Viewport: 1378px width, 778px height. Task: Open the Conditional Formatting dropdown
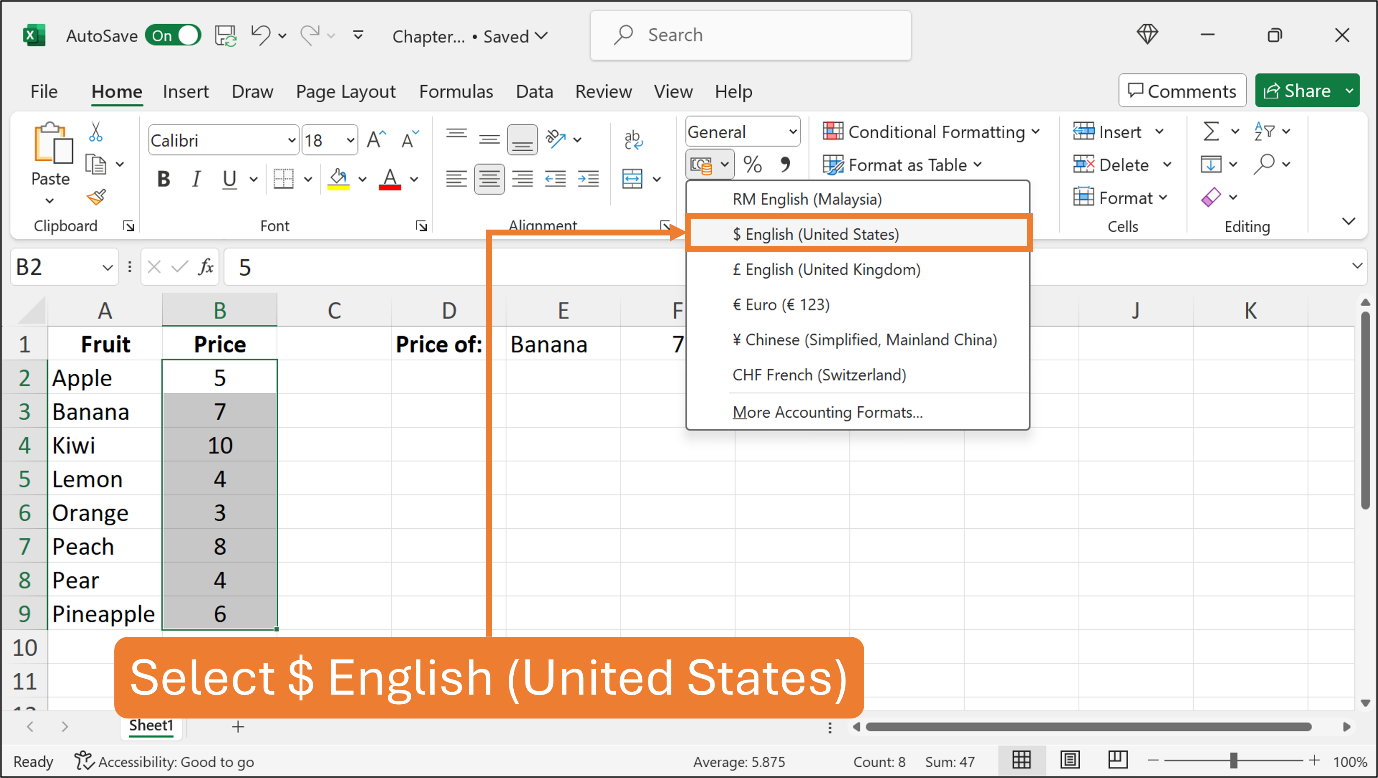931,132
